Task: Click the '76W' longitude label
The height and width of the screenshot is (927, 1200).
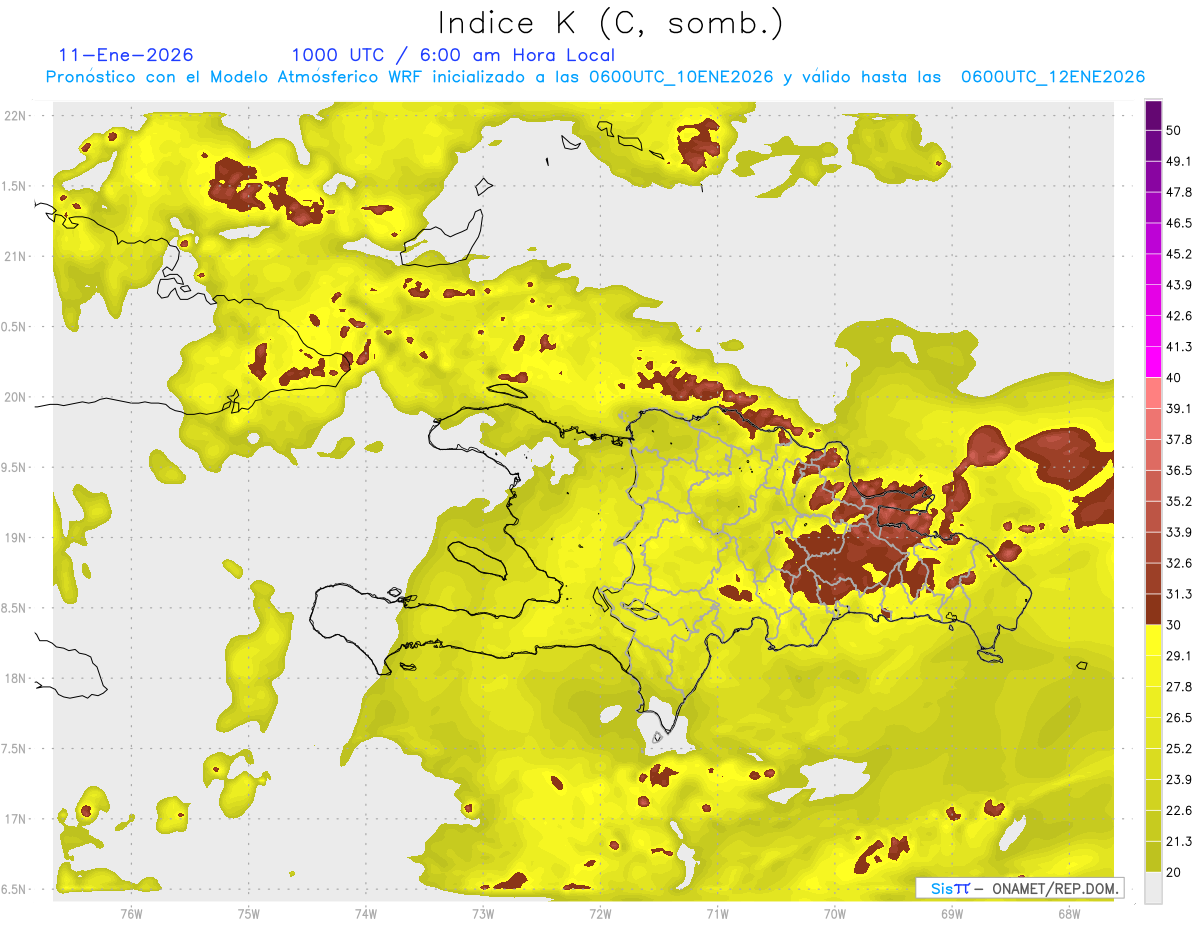Action: click(x=131, y=913)
